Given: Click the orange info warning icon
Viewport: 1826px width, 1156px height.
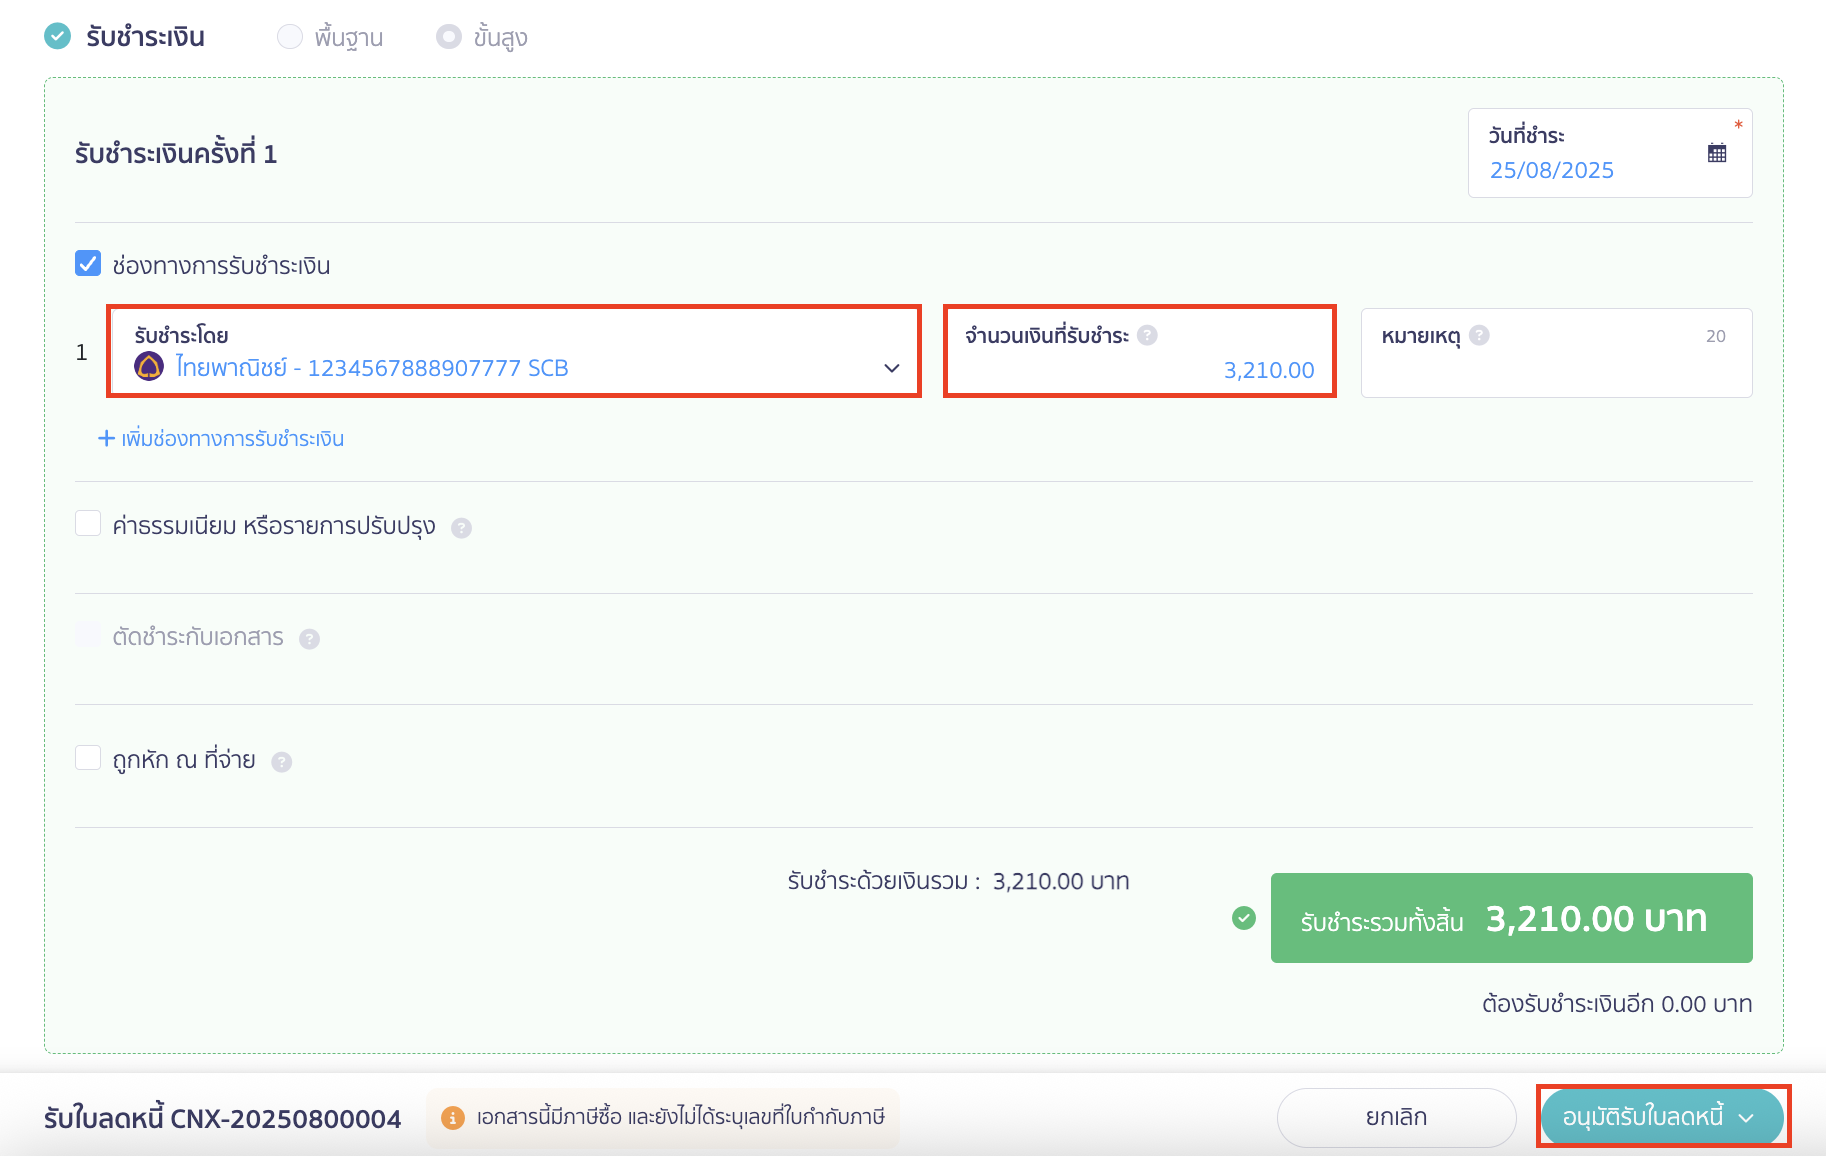Looking at the screenshot, I should [x=453, y=1118].
